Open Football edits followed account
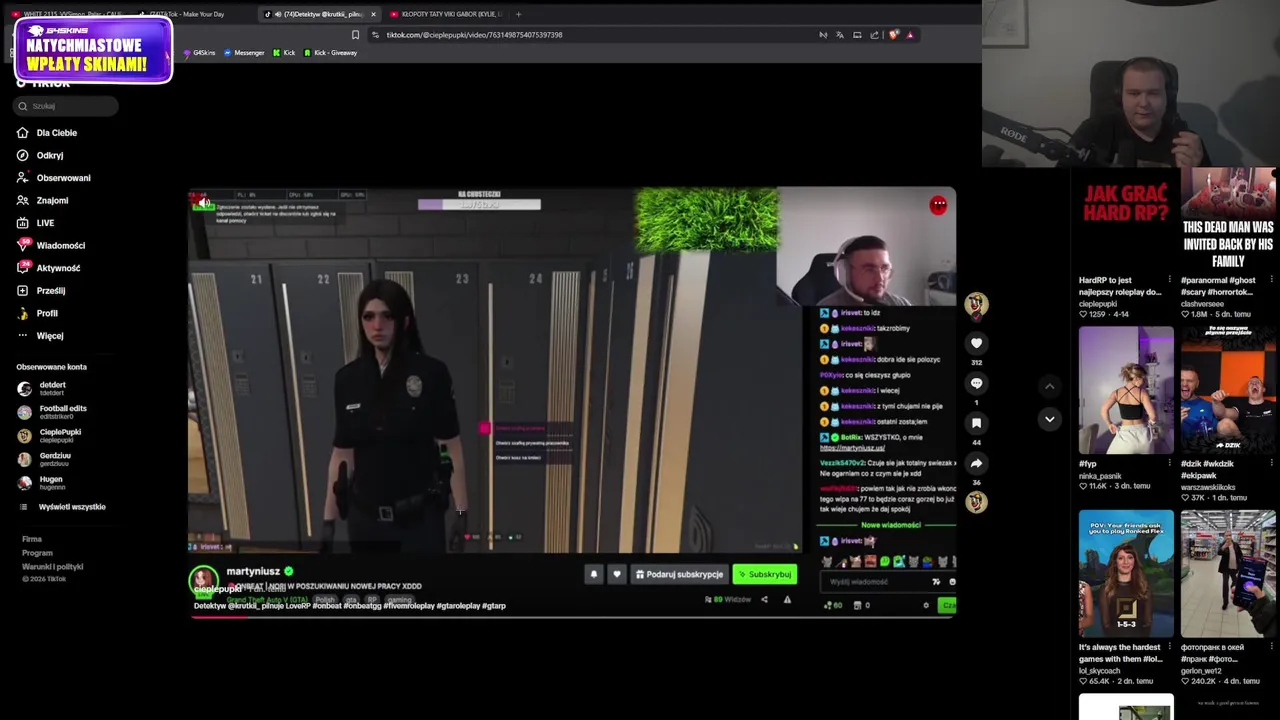 coord(52,412)
